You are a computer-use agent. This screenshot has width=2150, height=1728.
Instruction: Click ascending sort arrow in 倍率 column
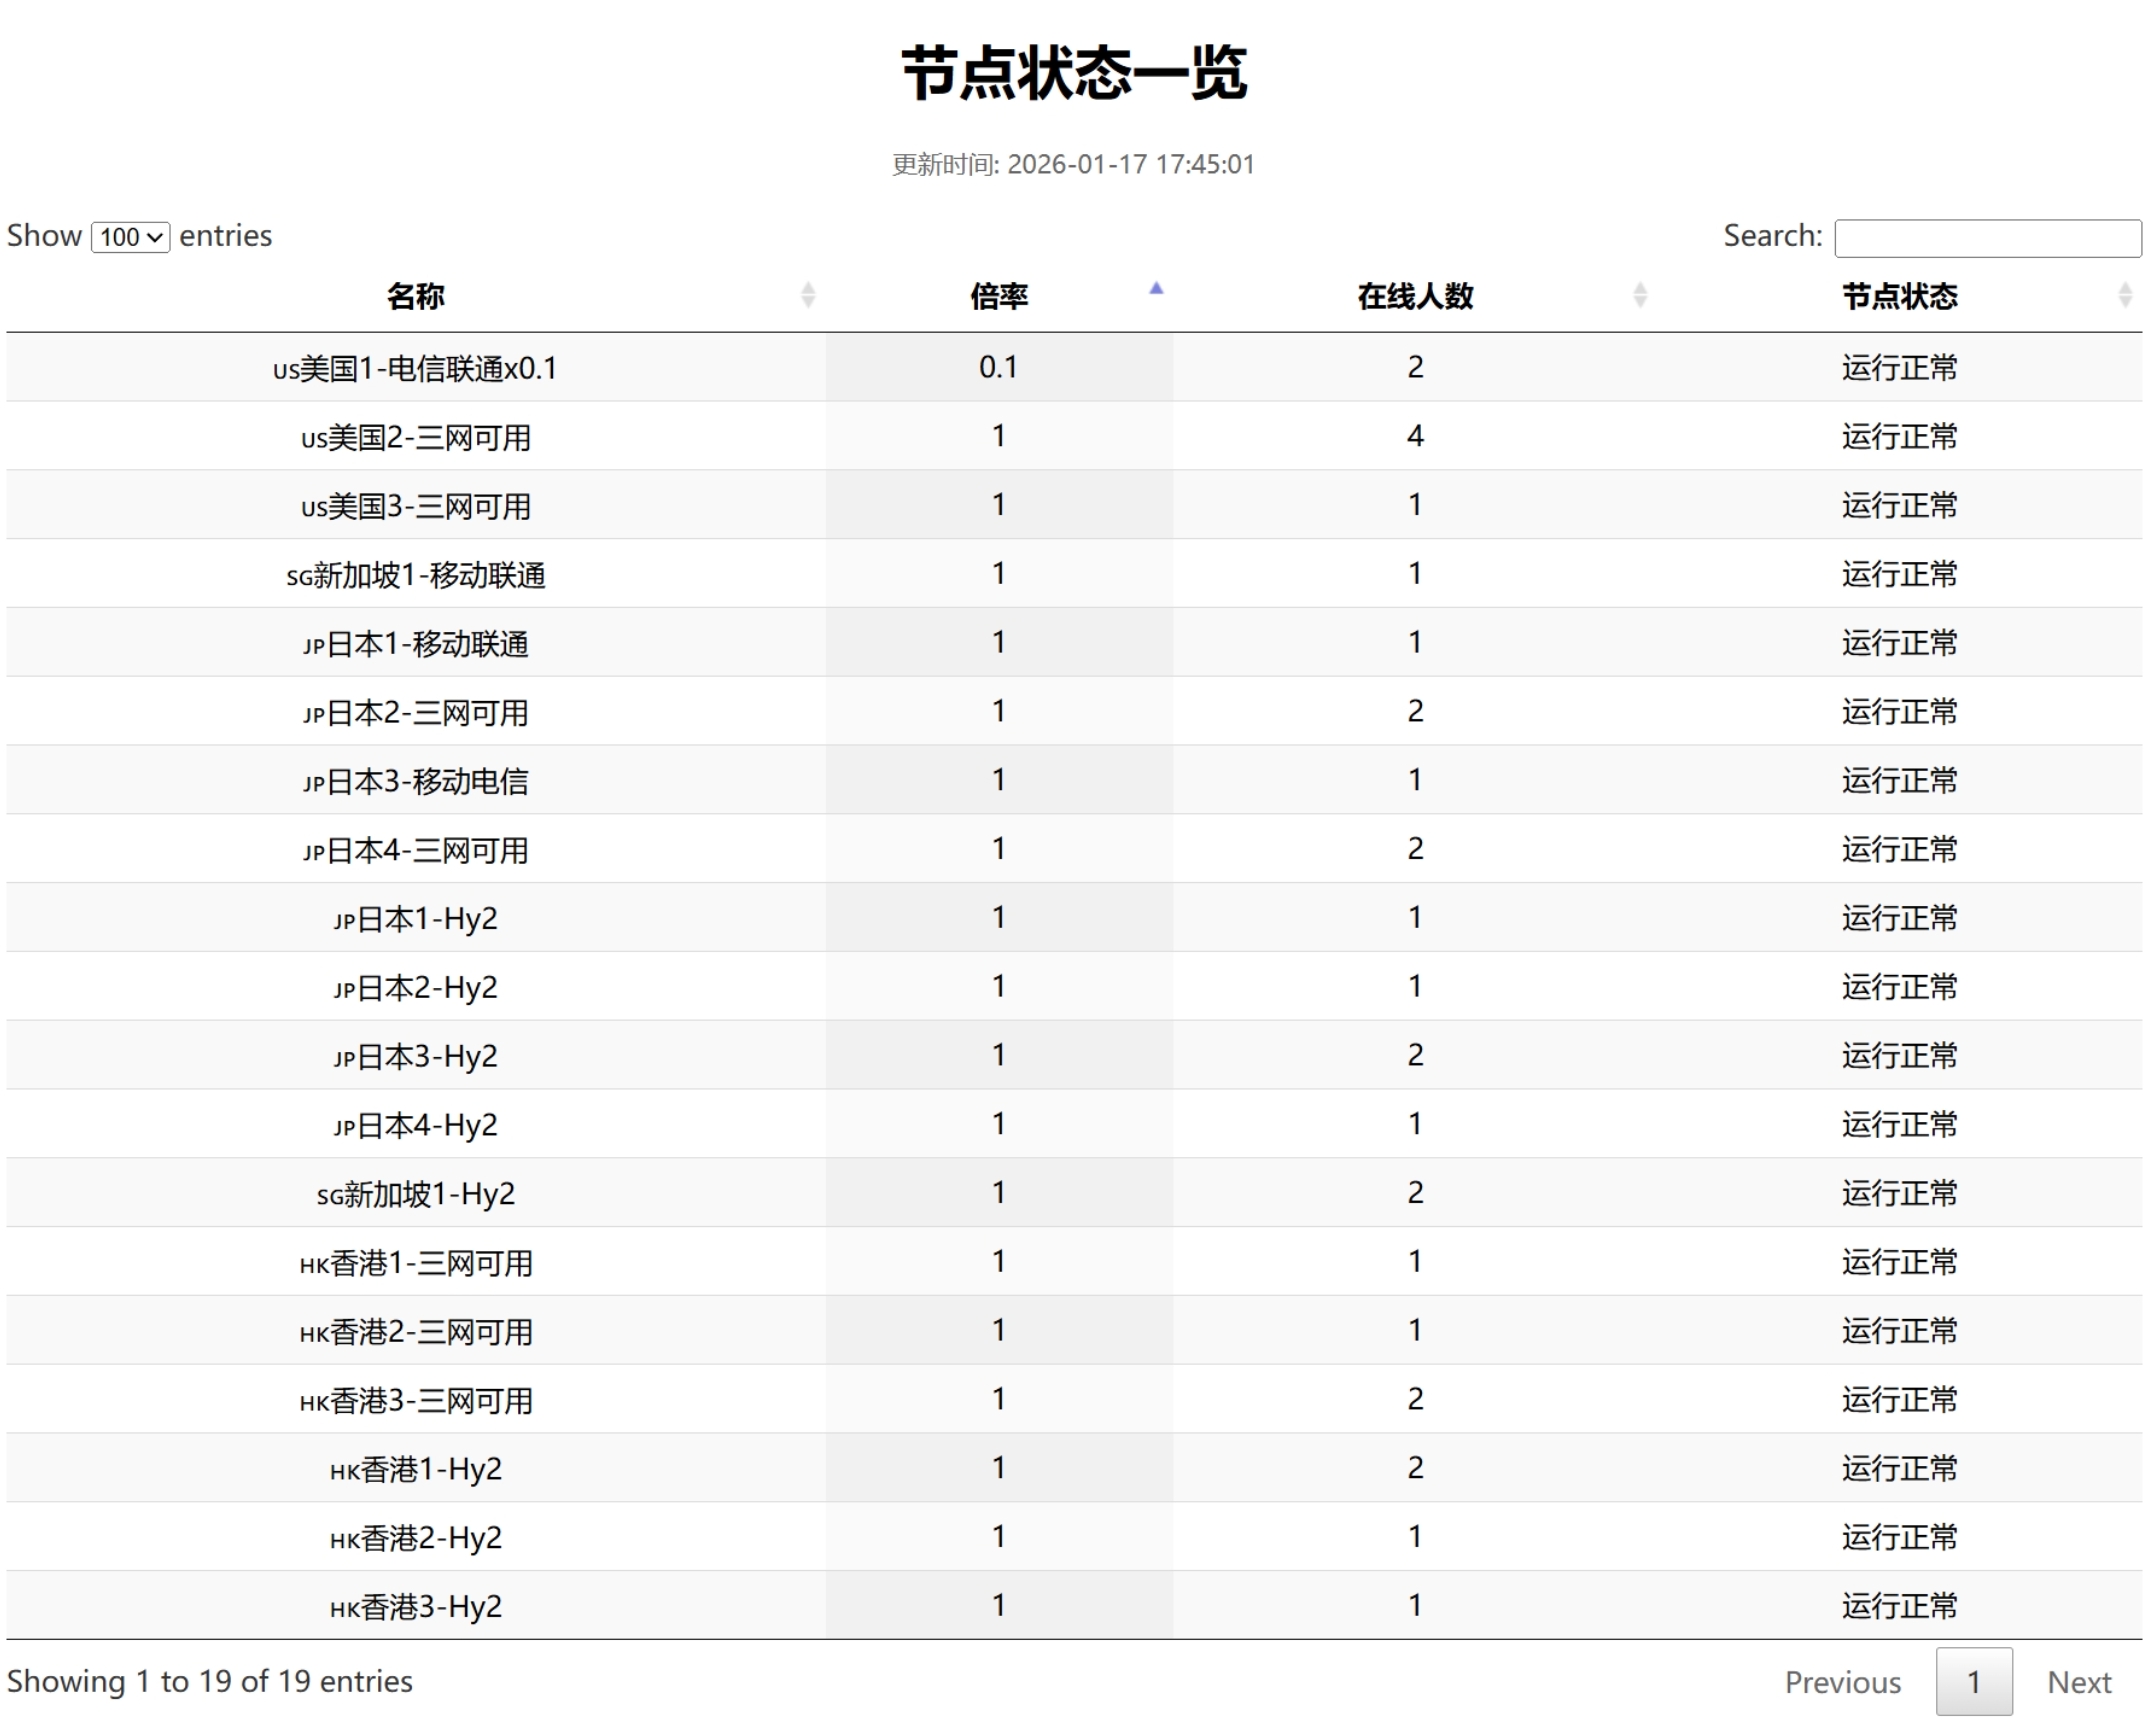tap(1156, 289)
